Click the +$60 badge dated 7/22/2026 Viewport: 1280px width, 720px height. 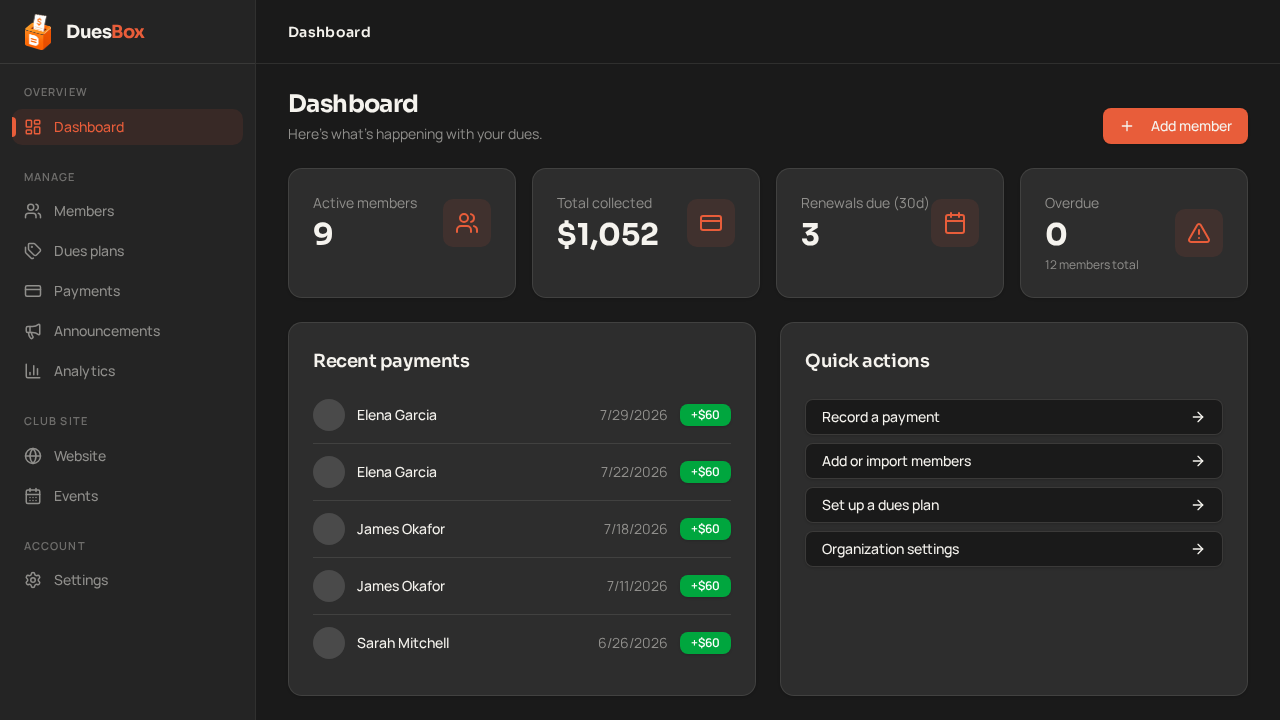705,472
